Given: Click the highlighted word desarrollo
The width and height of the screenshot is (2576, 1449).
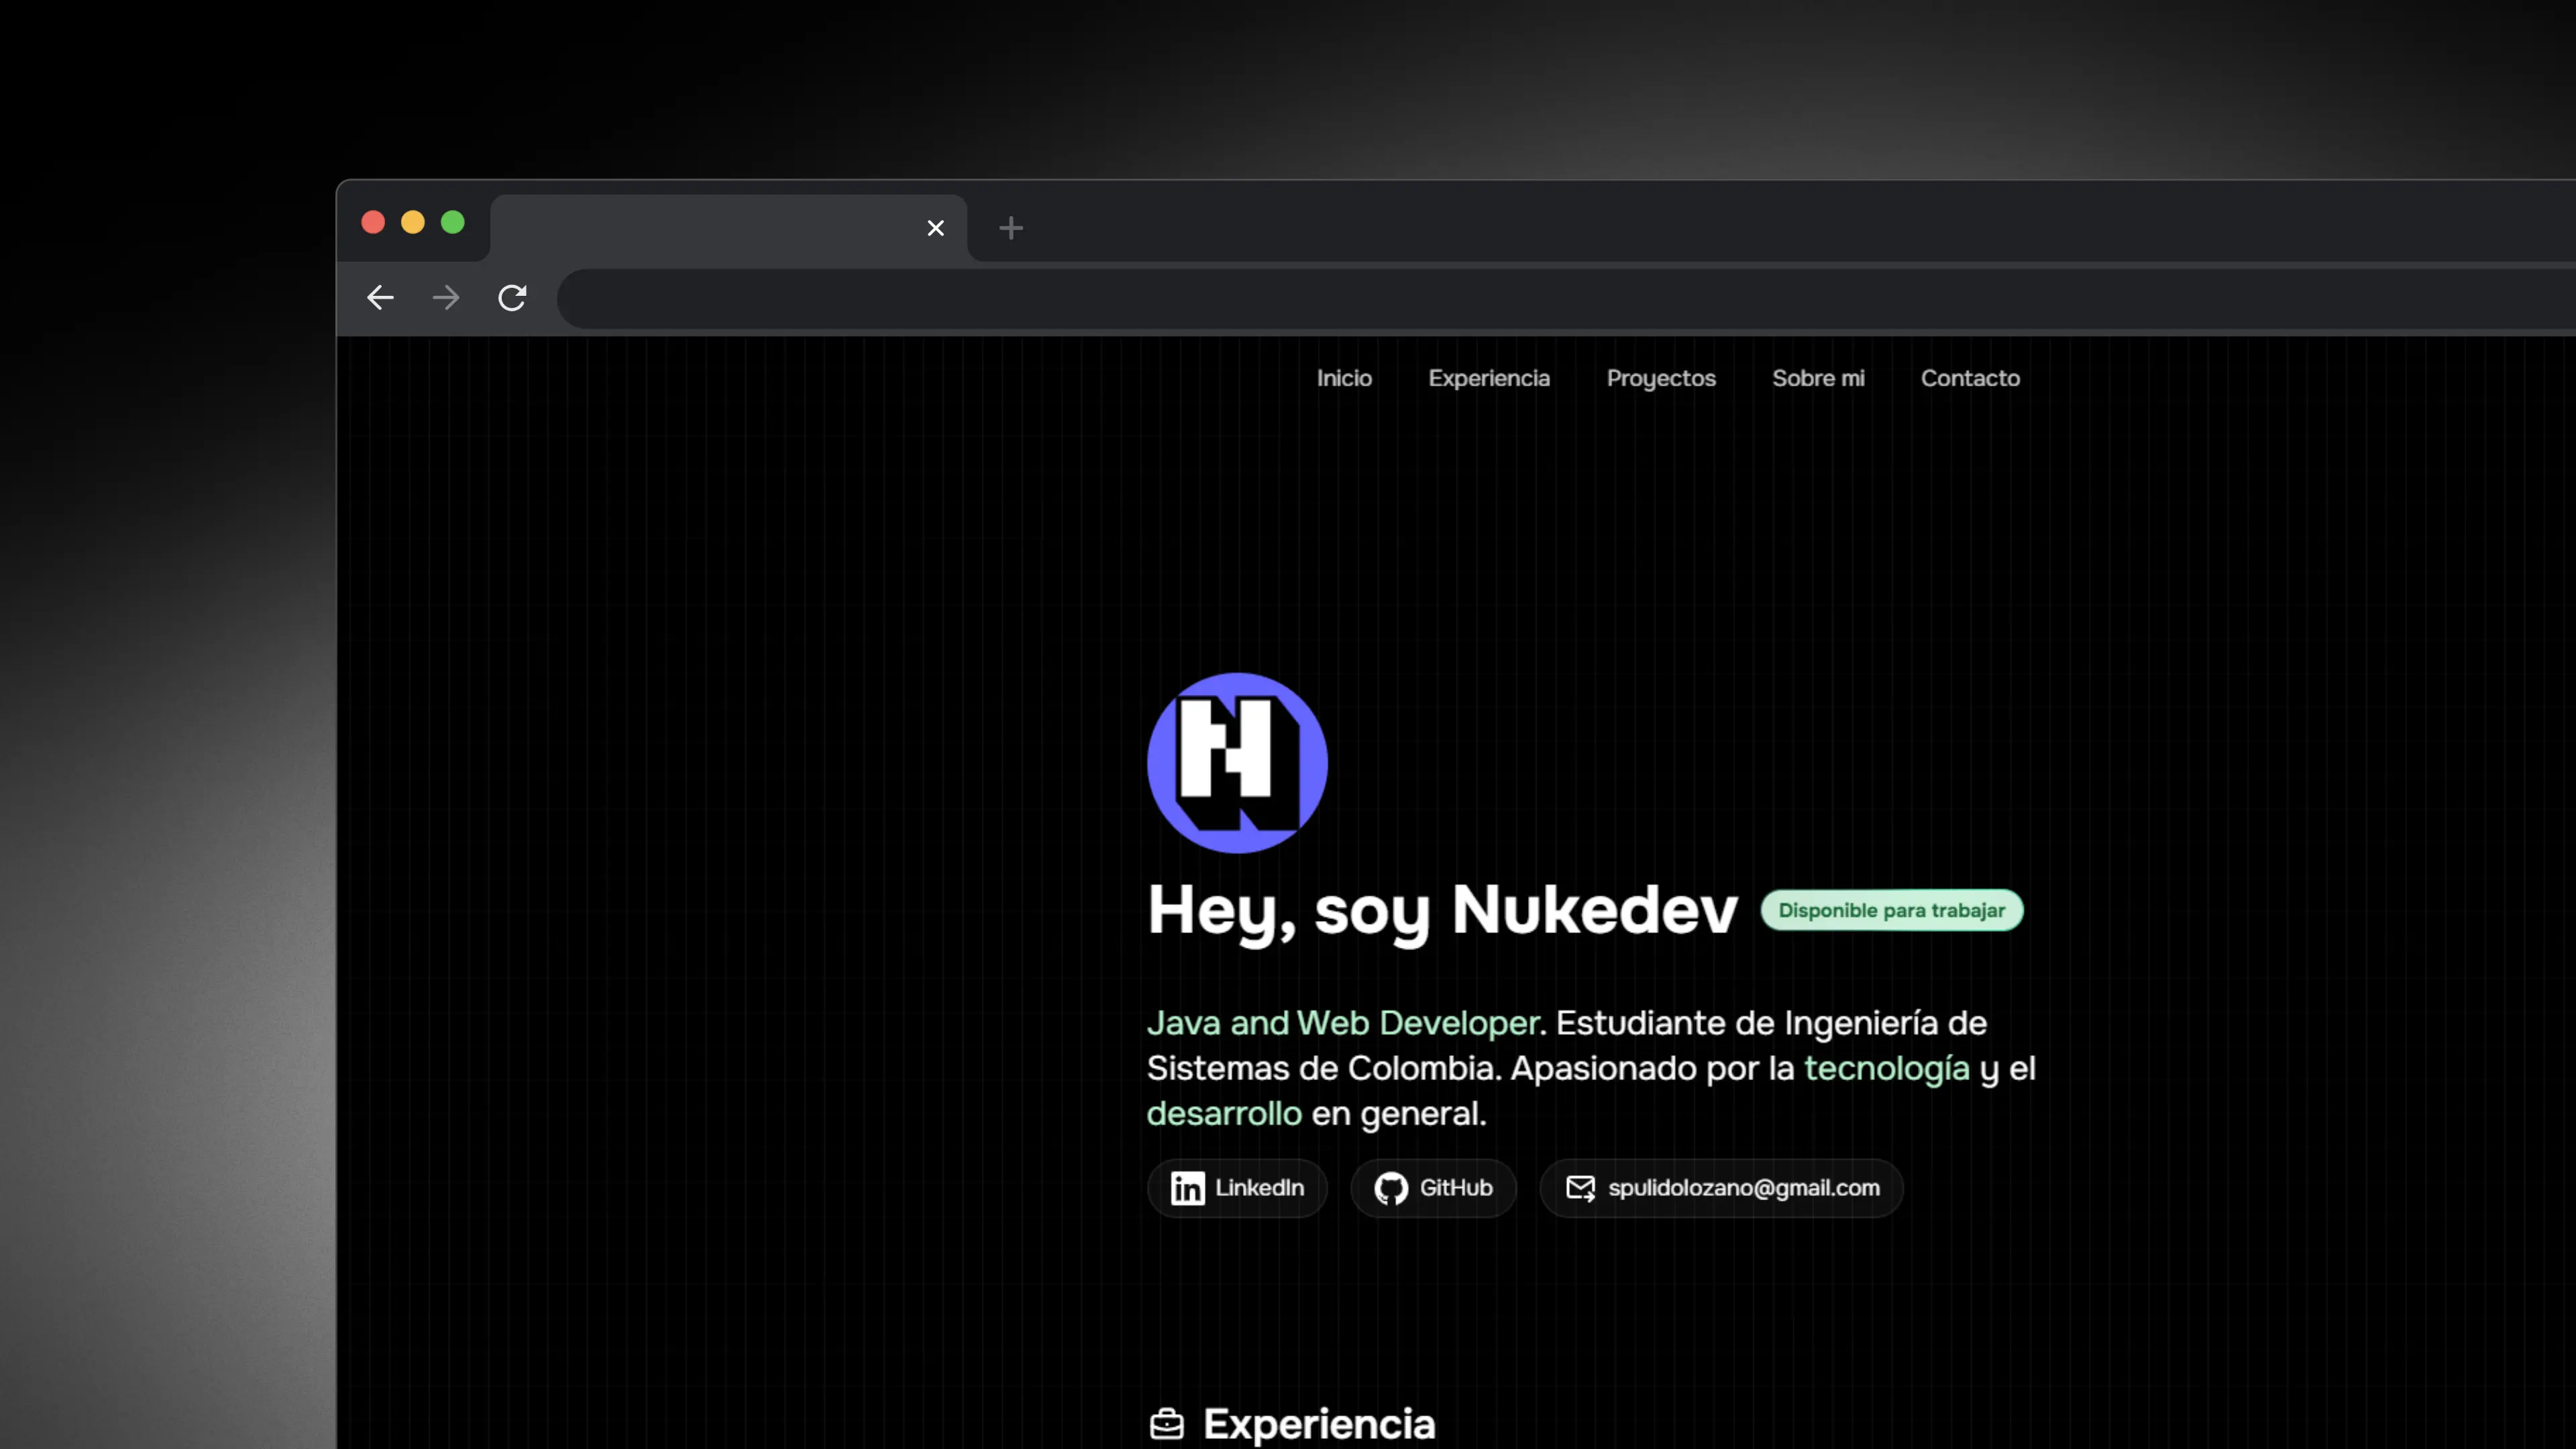Looking at the screenshot, I should [x=1224, y=1113].
